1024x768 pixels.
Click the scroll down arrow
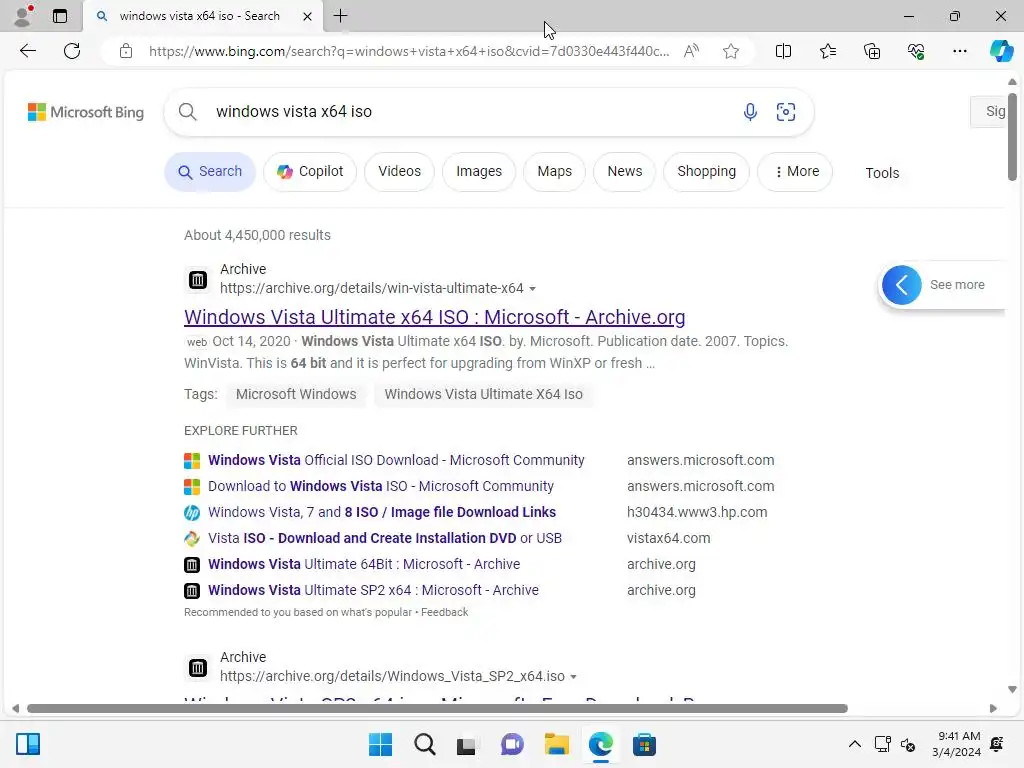pyautogui.click(x=1012, y=690)
